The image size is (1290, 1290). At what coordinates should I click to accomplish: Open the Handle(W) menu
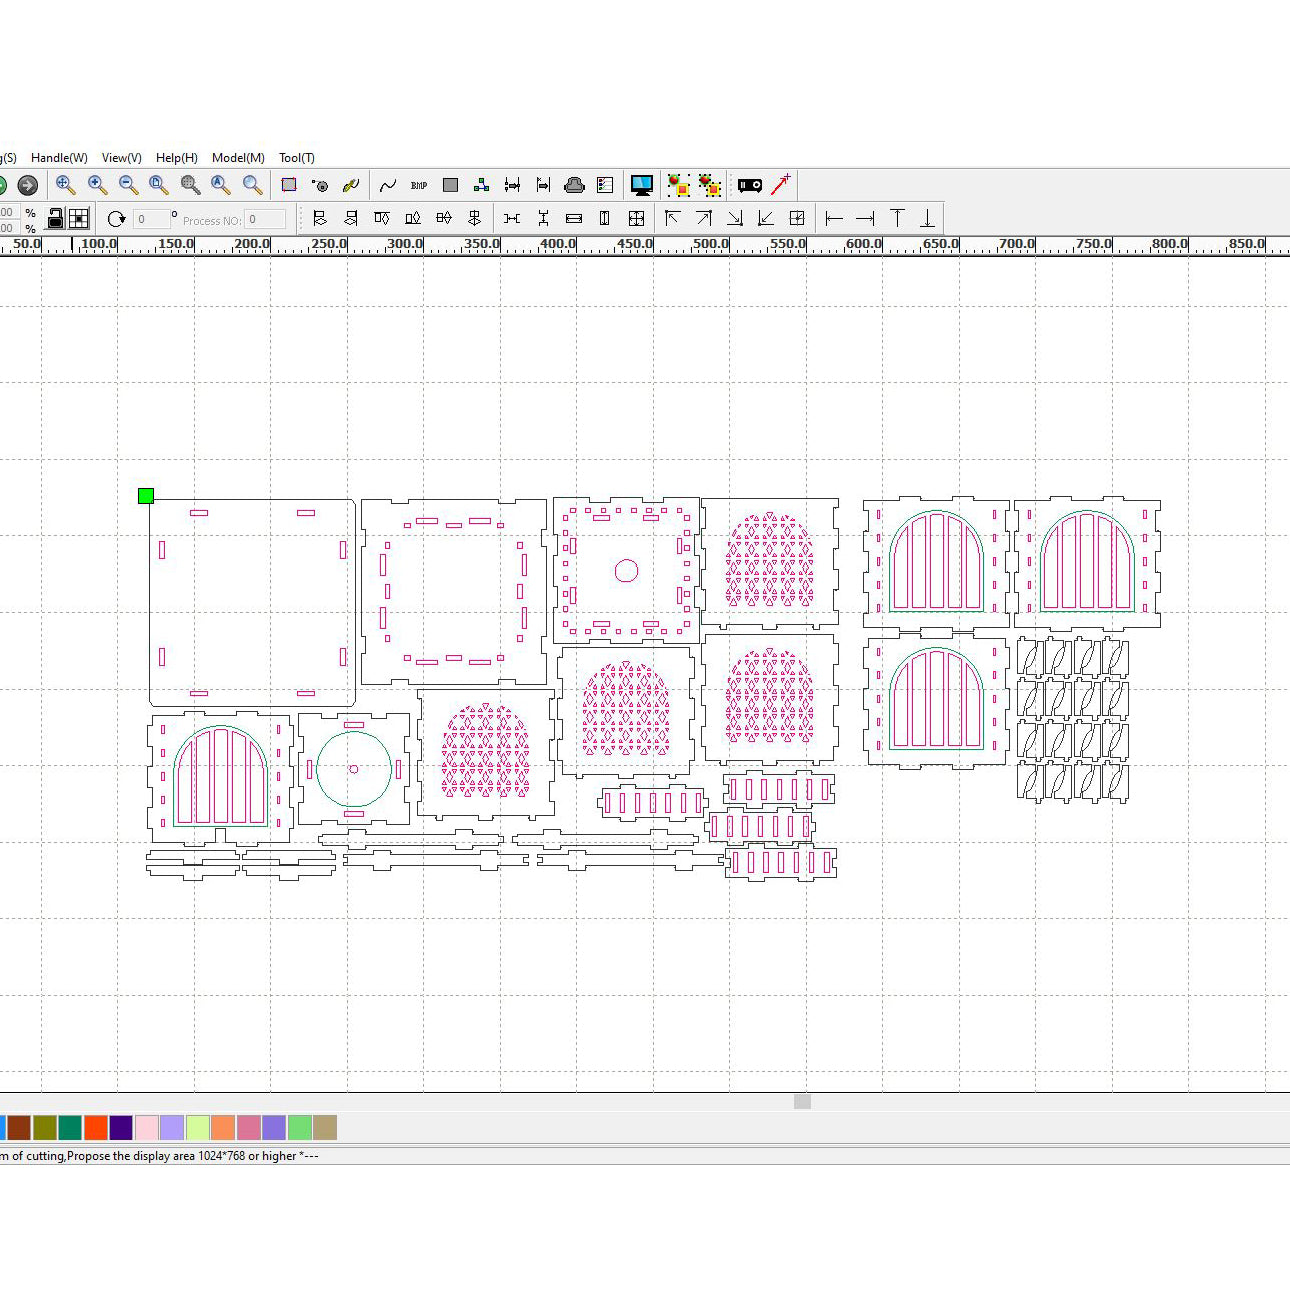pyautogui.click(x=58, y=158)
